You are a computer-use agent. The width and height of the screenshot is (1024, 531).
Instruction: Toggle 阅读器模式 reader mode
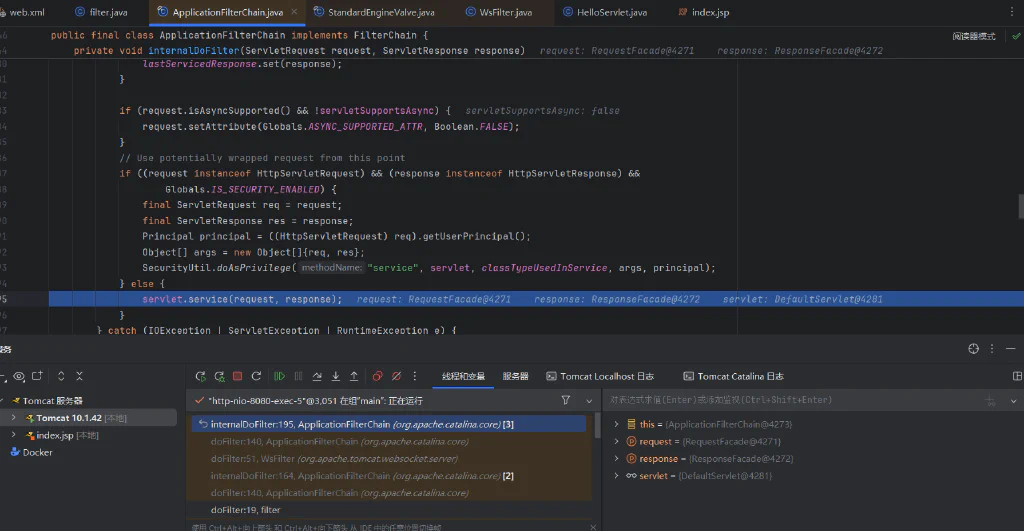coord(973,37)
